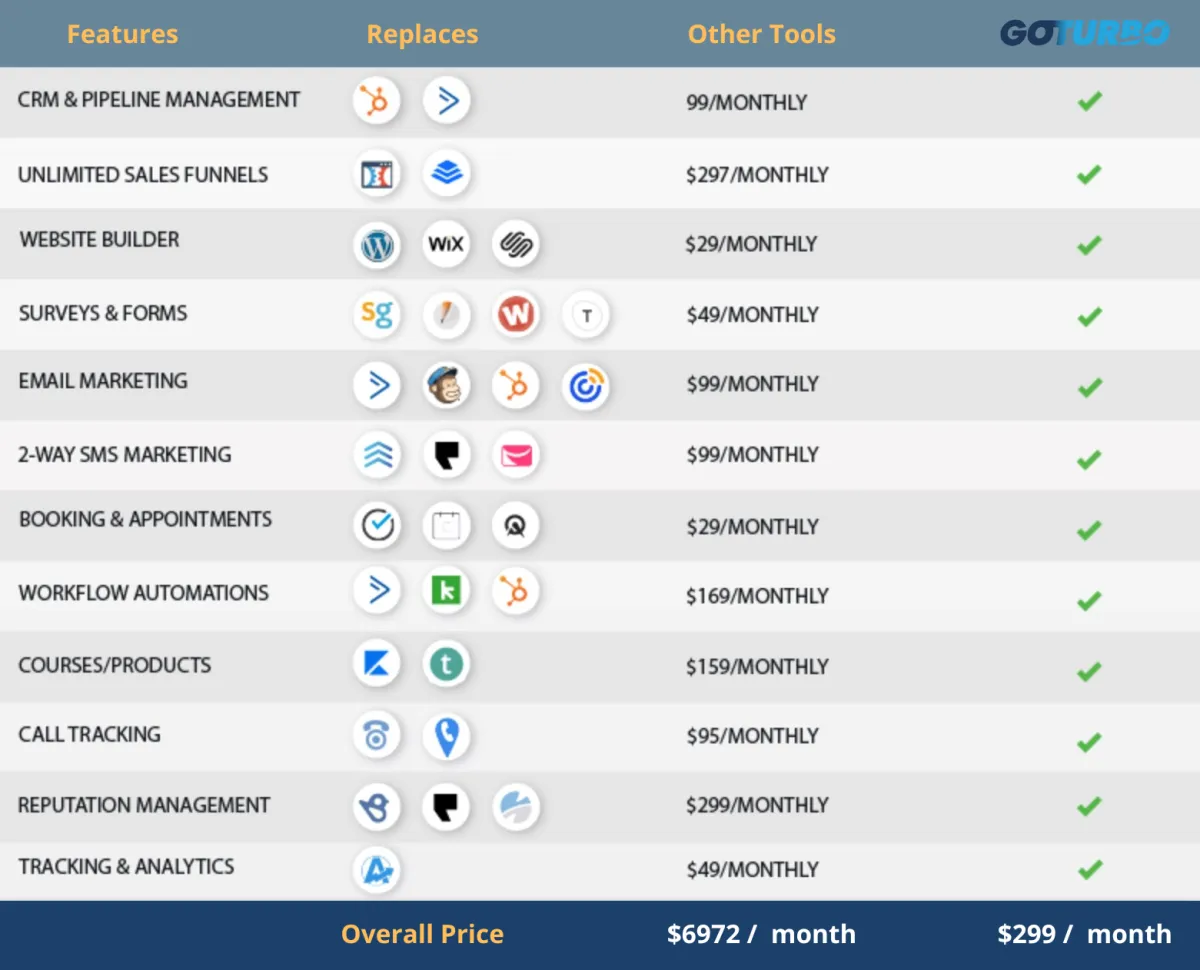Select the 'Other Tools' column header

point(762,34)
